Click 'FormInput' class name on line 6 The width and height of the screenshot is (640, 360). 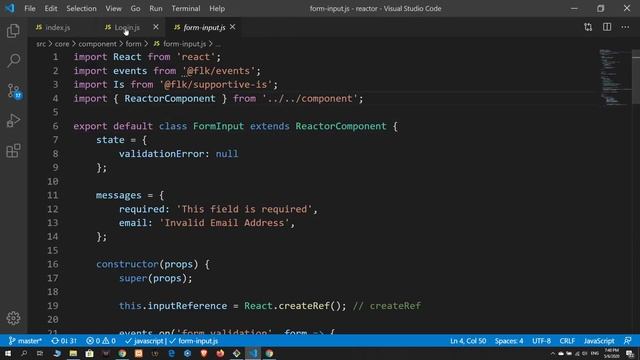[x=218, y=126]
